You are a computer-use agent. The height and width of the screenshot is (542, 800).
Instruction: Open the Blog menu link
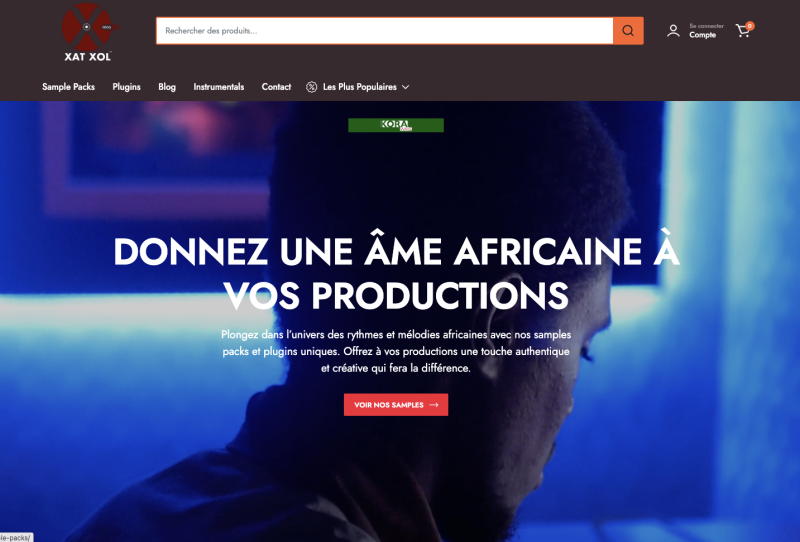pyautogui.click(x=167, y=87)
